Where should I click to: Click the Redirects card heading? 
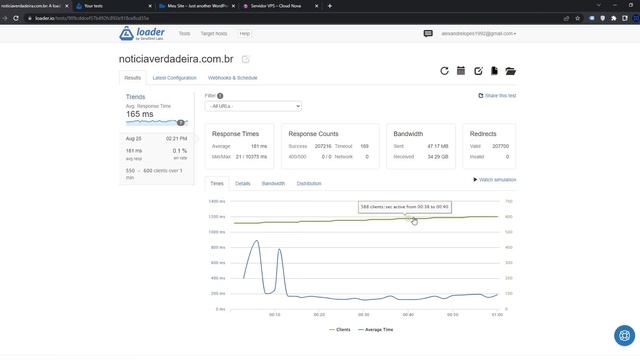[483, 134]
